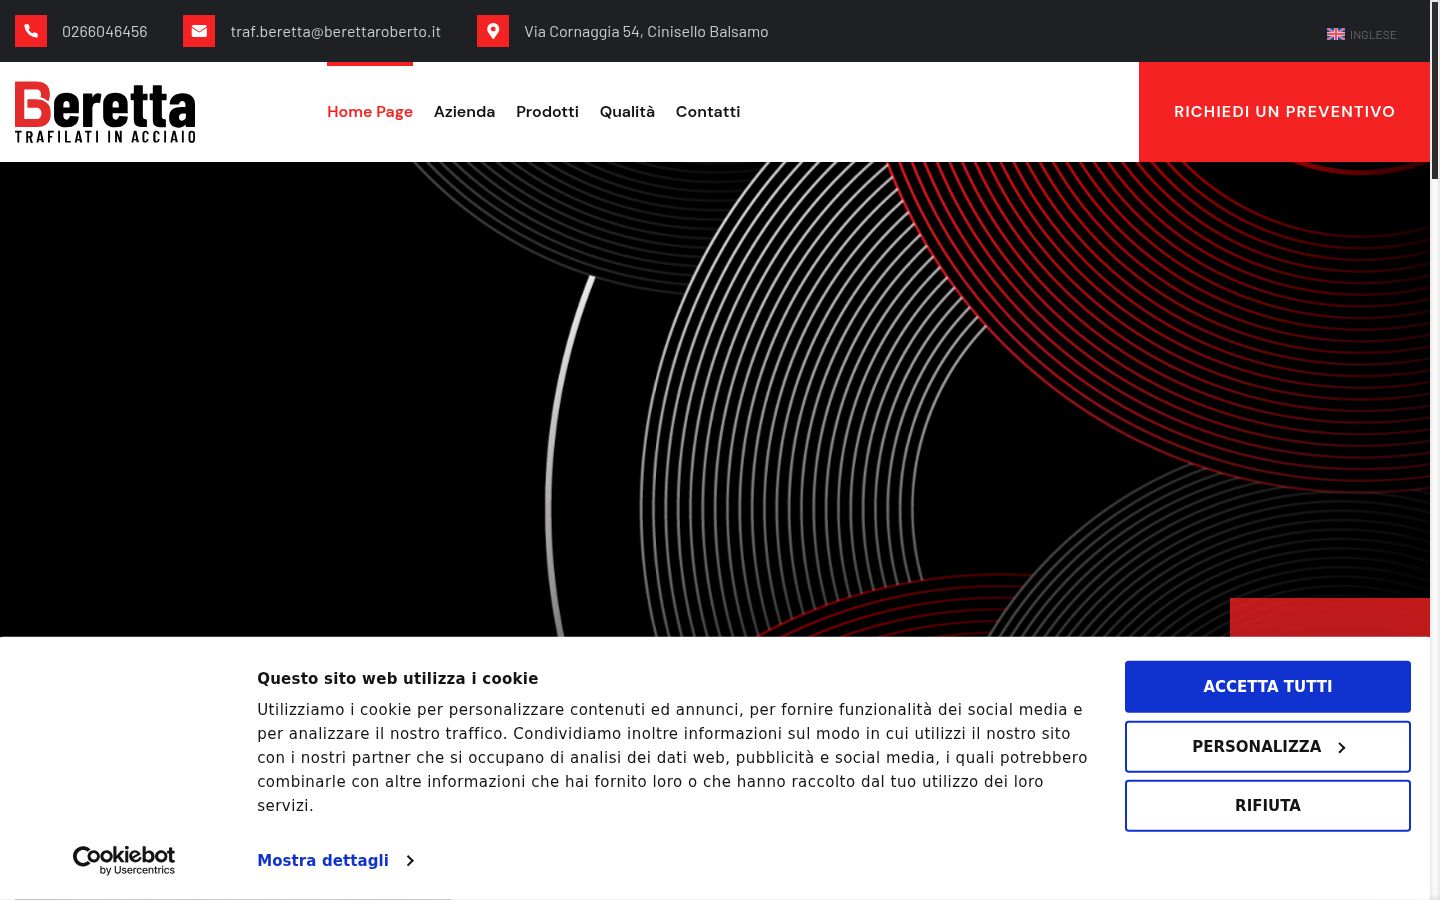Click chevron next to Mostra dettagli
The width and height of the screenshot is (1440, 900).
pos(410,861)
